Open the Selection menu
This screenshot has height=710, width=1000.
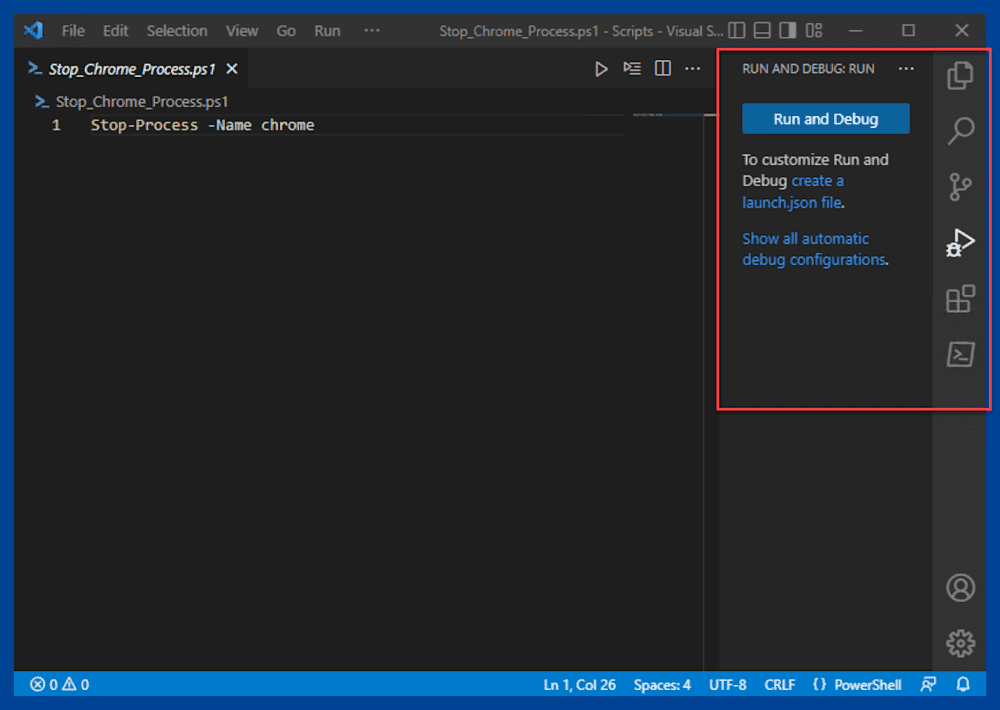tap(177, 31)
